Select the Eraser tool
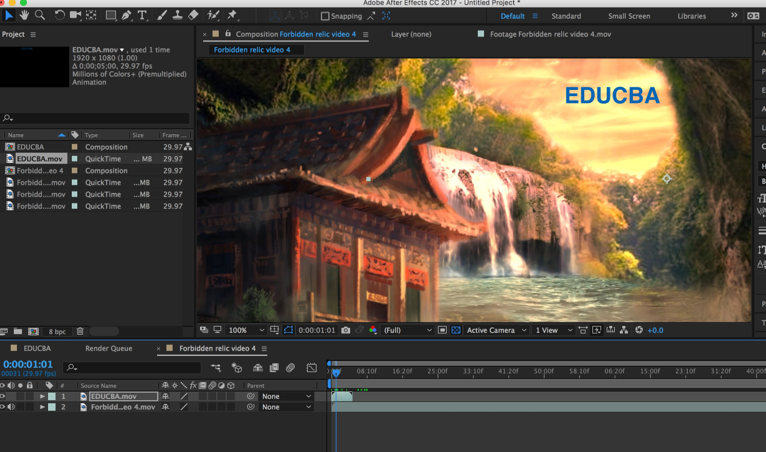 coord(193,16)
